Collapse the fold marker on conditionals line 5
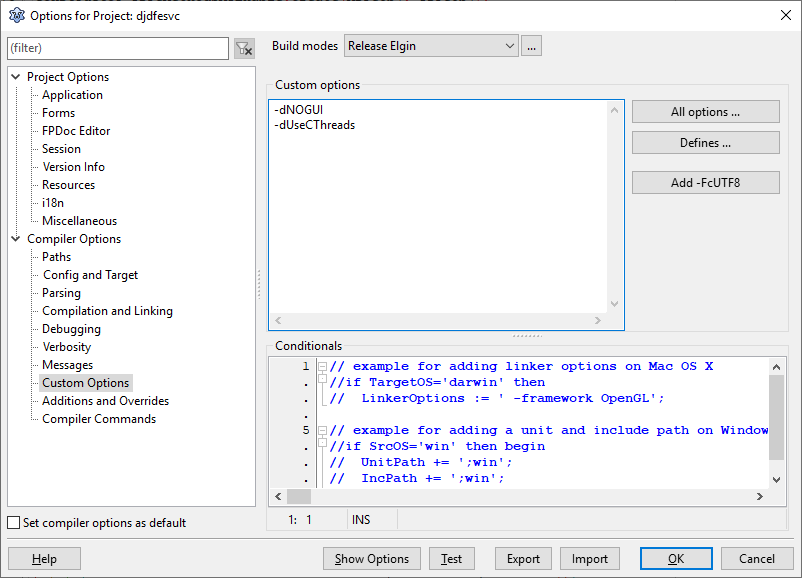This screenshot has height=578, width=802. point(322,430)
